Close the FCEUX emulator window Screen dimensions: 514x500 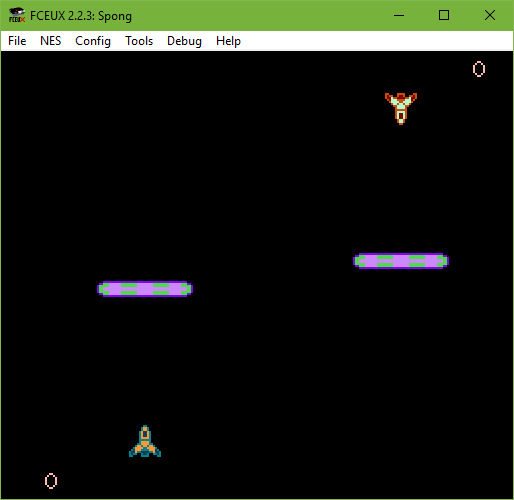[x=490, y=15]
